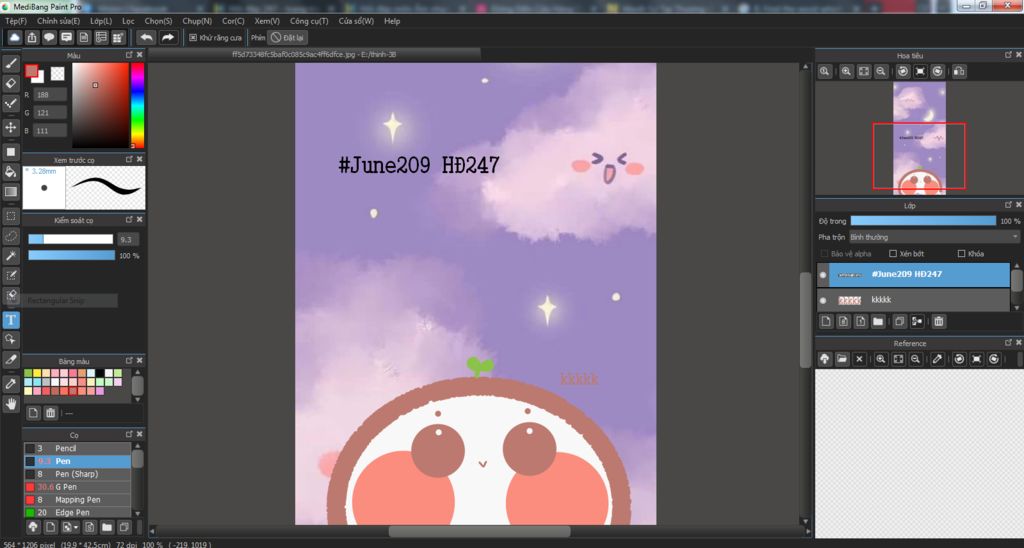Enable the Khóa lock checkbox
Viewport: 1024px width, 548px height.
961,253
